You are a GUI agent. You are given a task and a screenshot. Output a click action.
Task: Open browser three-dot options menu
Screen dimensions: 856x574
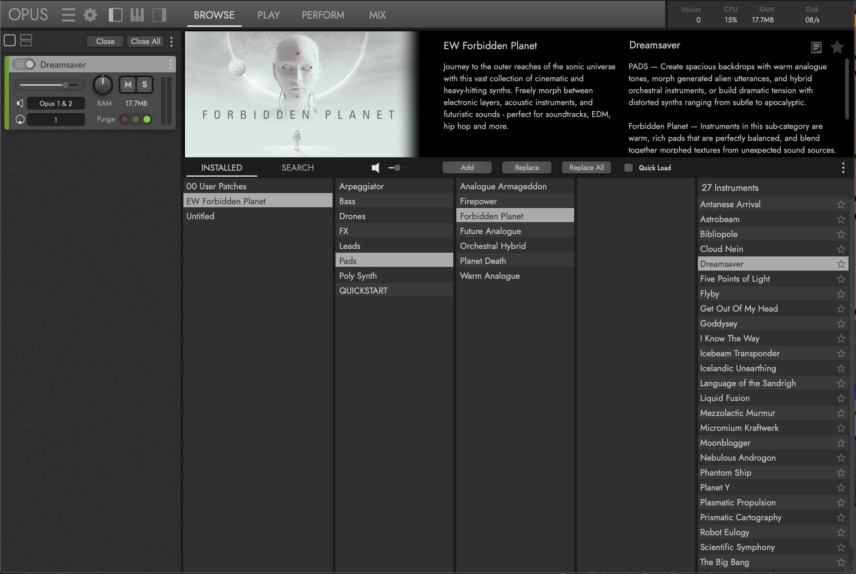tap(843, 168)
